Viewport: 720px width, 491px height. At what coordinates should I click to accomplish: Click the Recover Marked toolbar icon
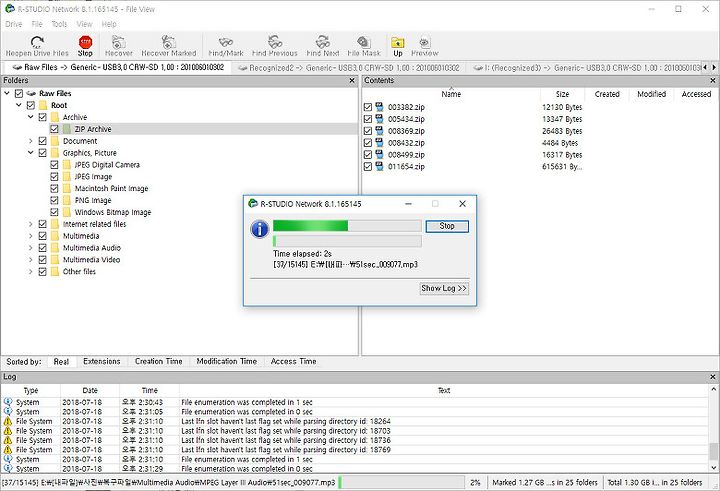point(169,42)
